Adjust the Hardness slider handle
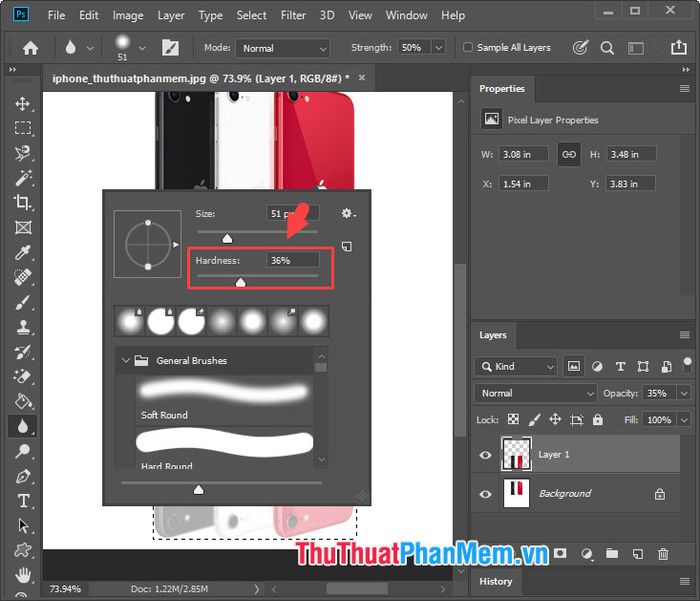This screenshot has width=700, height=601. (241, 282)
